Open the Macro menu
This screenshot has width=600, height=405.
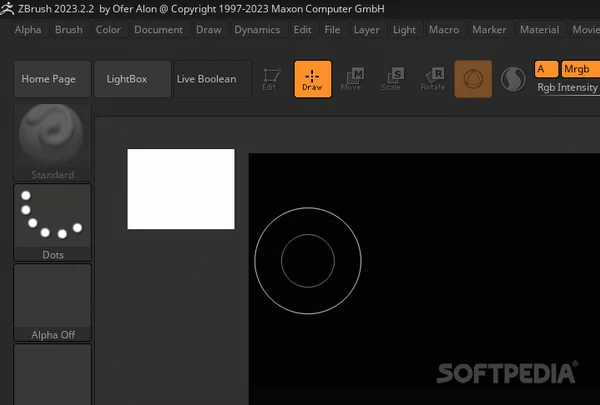(444, 30)
